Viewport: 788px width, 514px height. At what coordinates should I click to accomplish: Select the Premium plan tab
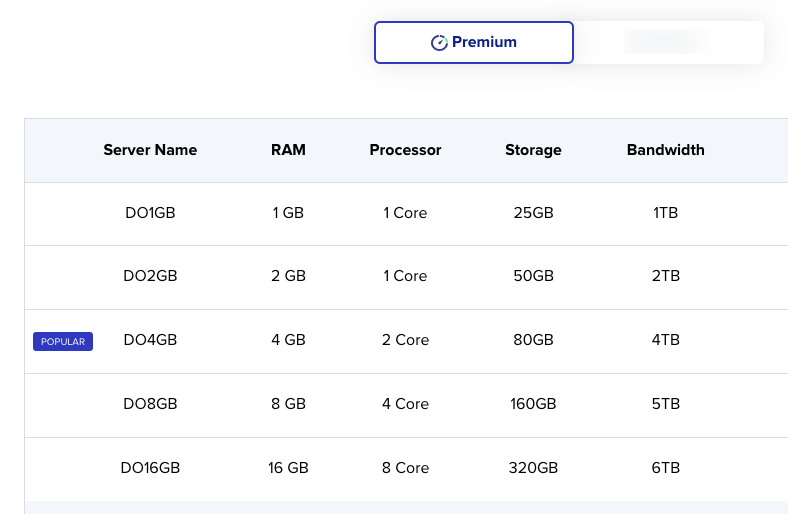[473, 42]
